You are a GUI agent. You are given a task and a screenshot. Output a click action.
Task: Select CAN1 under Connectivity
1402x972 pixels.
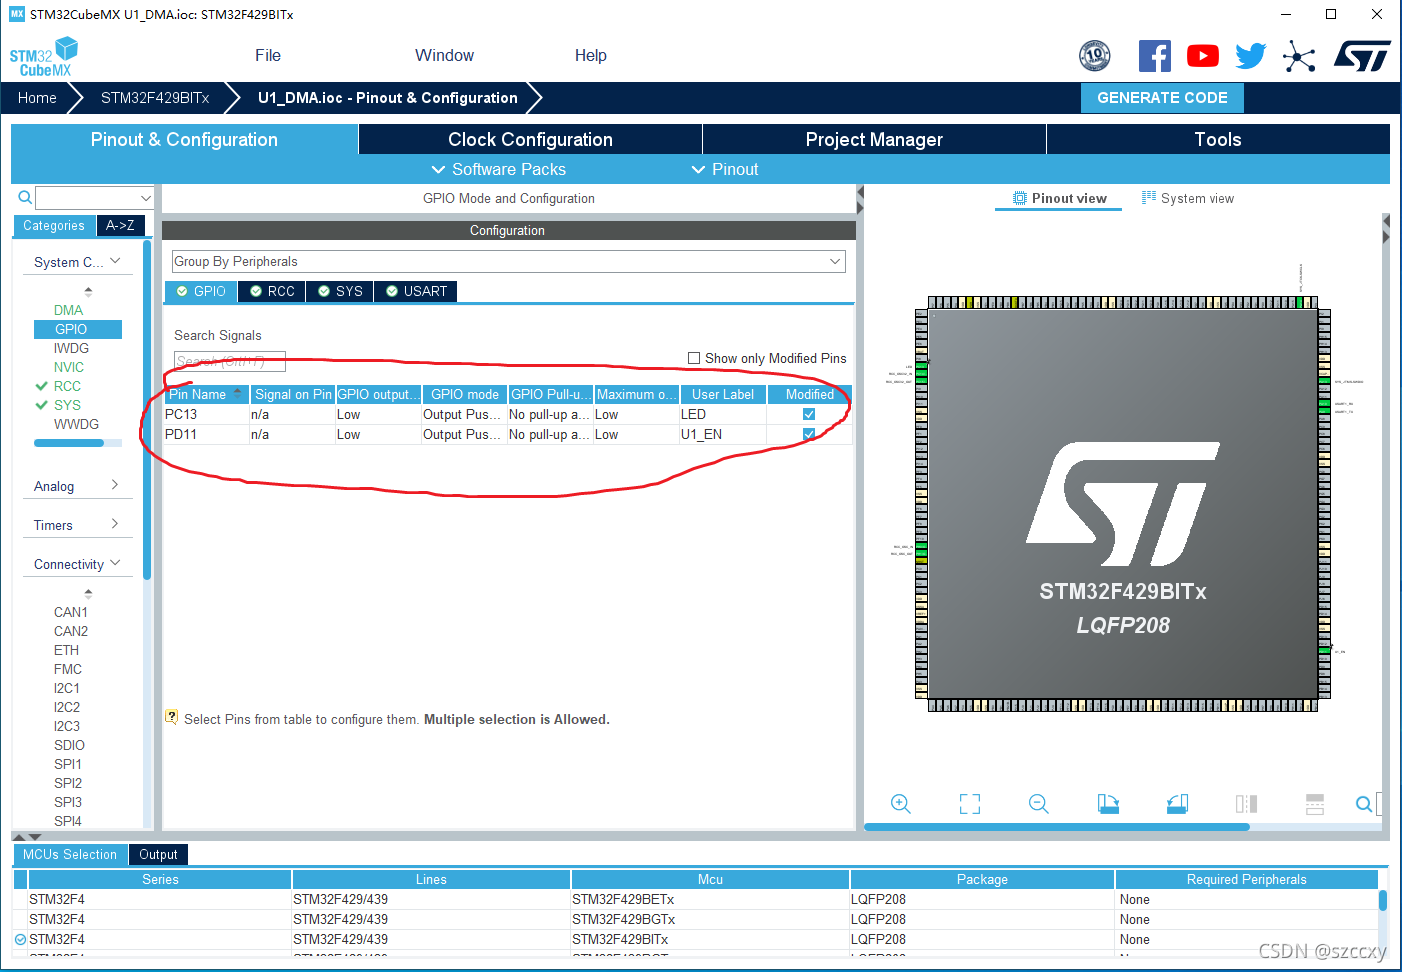click(x=71, y=612)
